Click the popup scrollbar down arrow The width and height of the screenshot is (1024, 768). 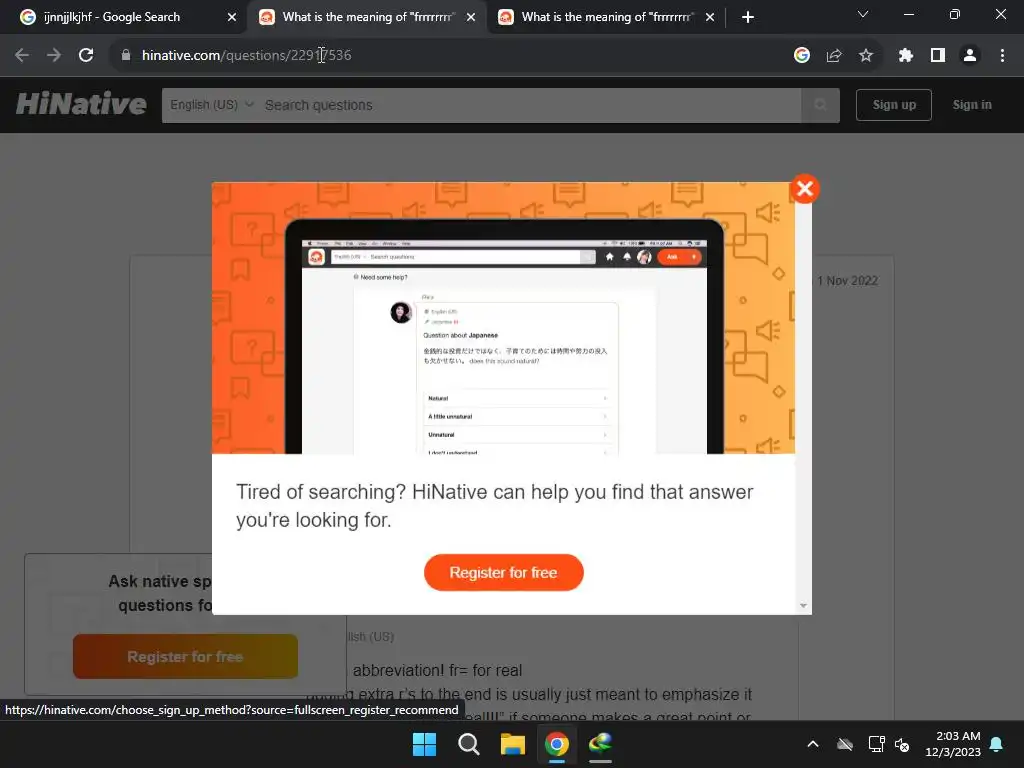pyautogui.click(x=803, y=605)
